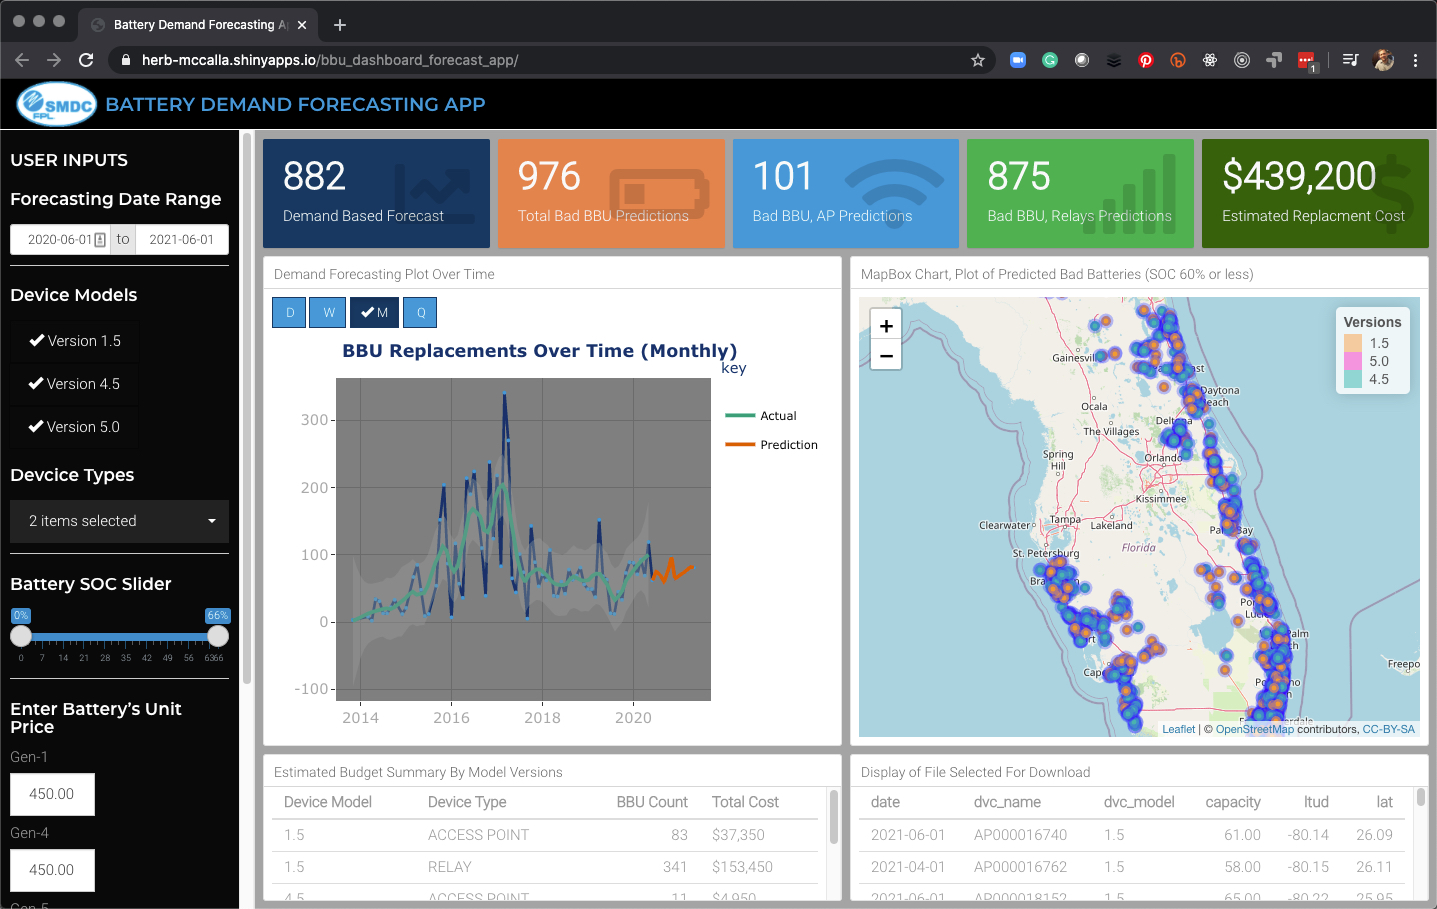1437x909 pixels.
Task: Click the battery SOC slider right handle
Action: [x=218, y=636]
